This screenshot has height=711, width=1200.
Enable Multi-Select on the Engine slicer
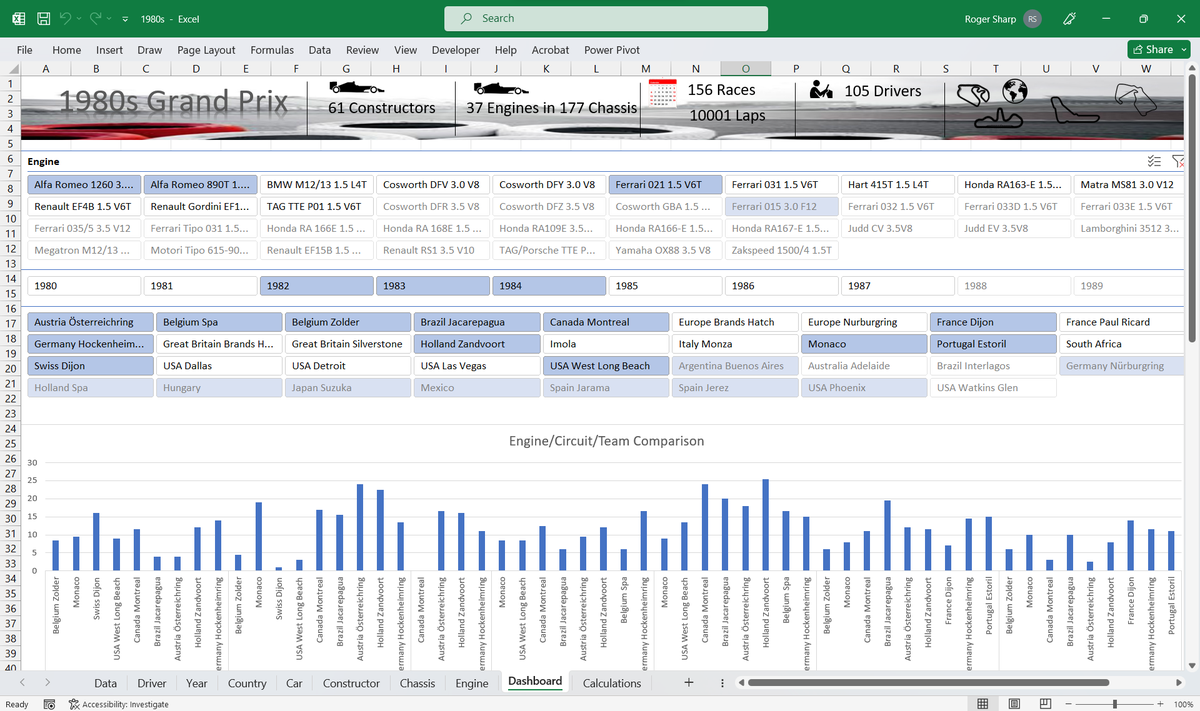tap(1154, 160)
